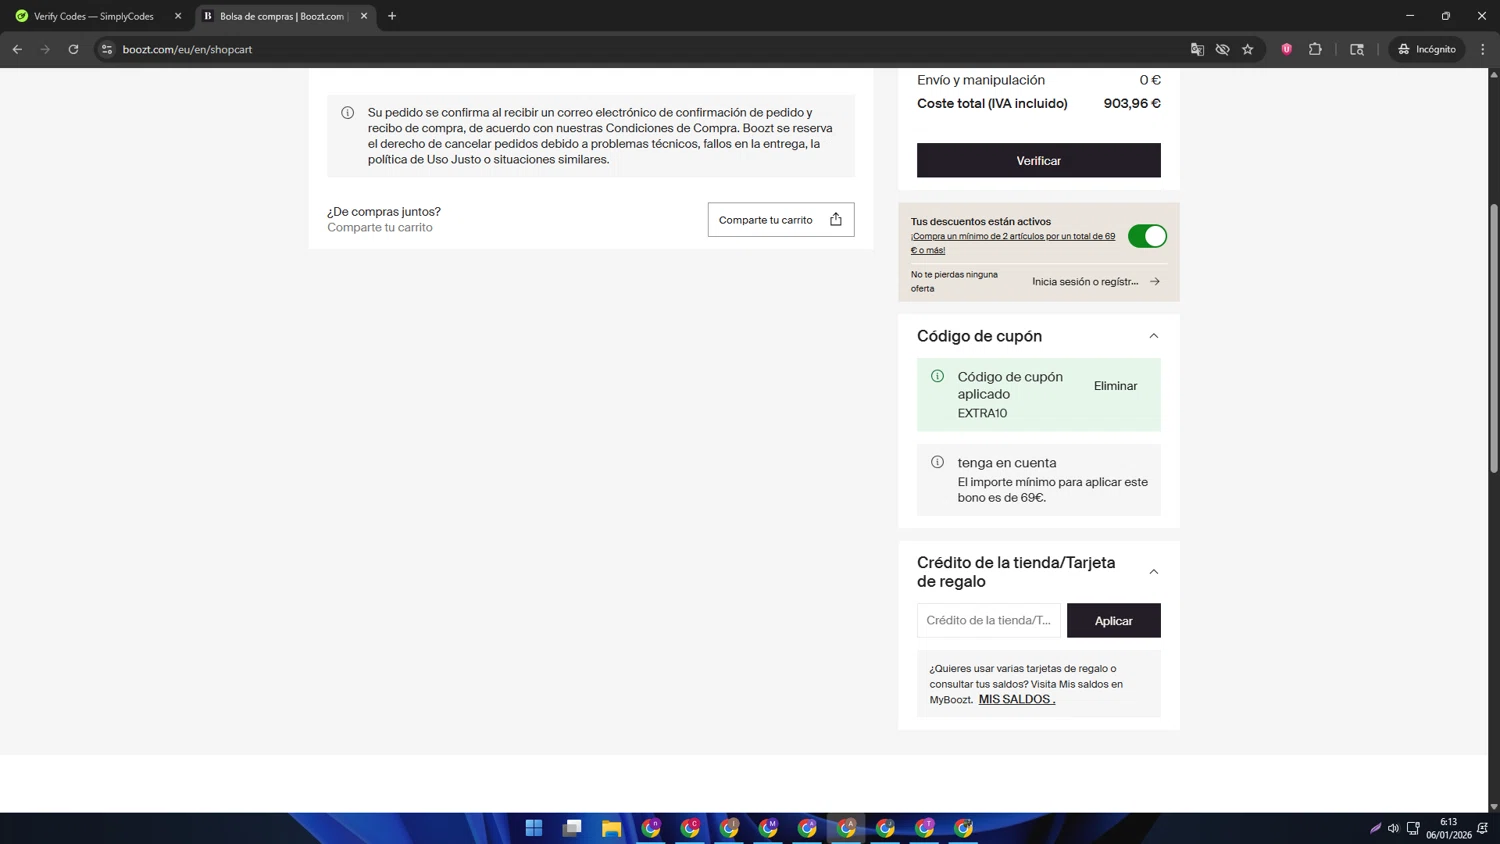Click the volume icon in system tray
1500x844 pixels.
(1393, 828)
